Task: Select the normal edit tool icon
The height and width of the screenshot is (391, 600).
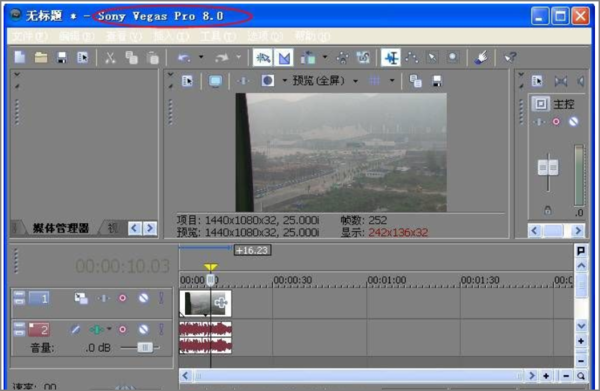Action: point(391,58)
